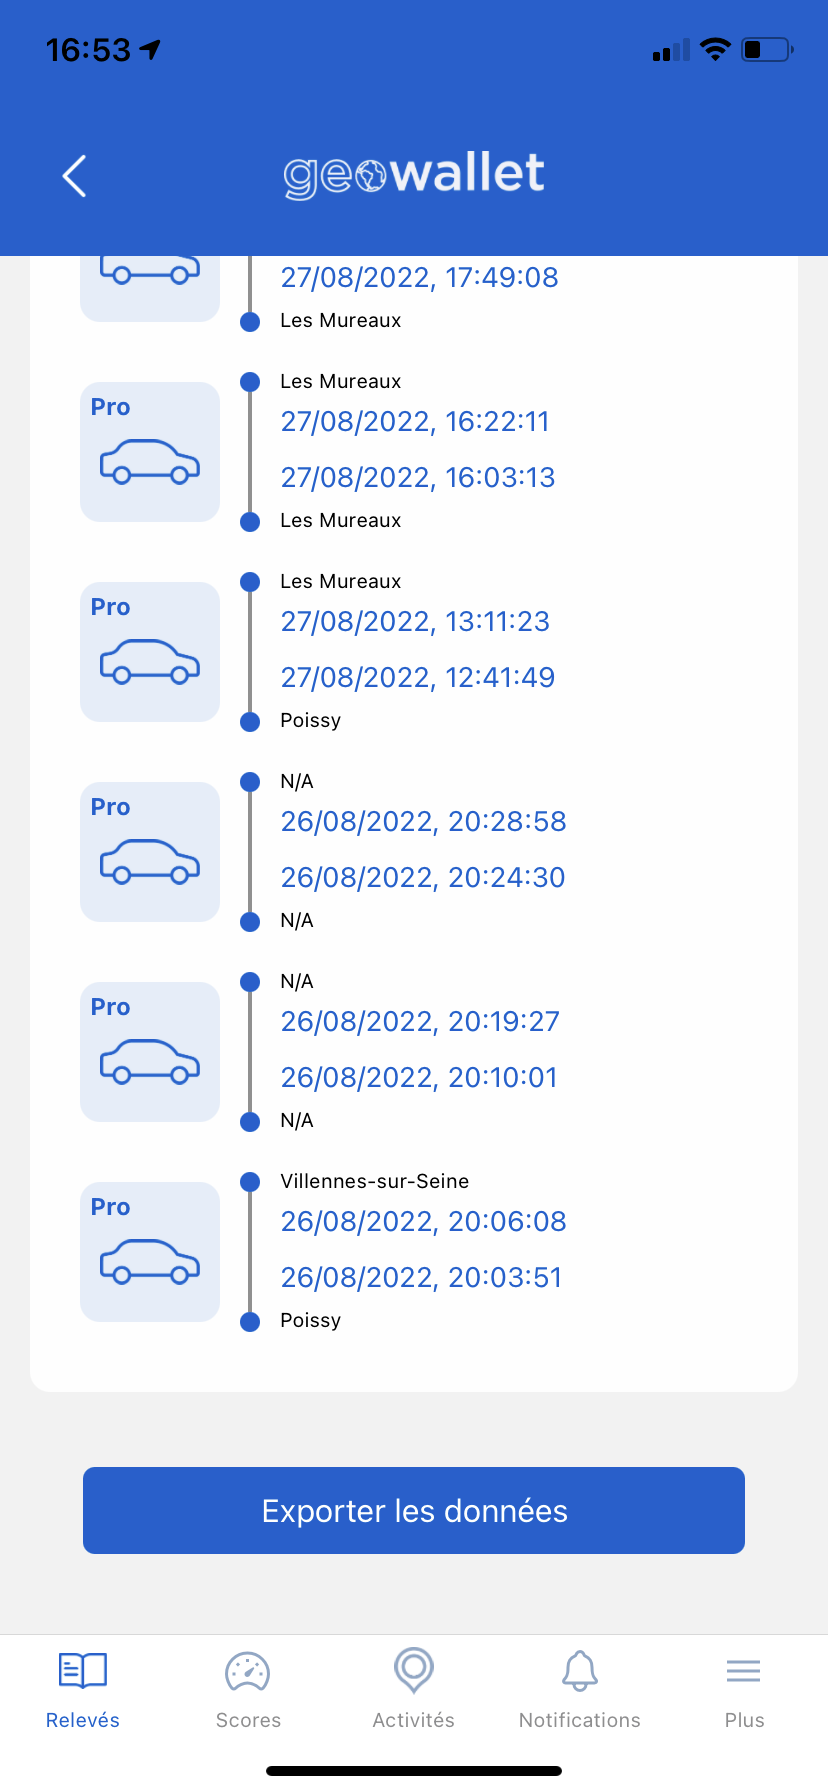Open trip dated 26/08/2022, 20:10:01
Screen dimensions: 828x1792
click(418, 1077)
